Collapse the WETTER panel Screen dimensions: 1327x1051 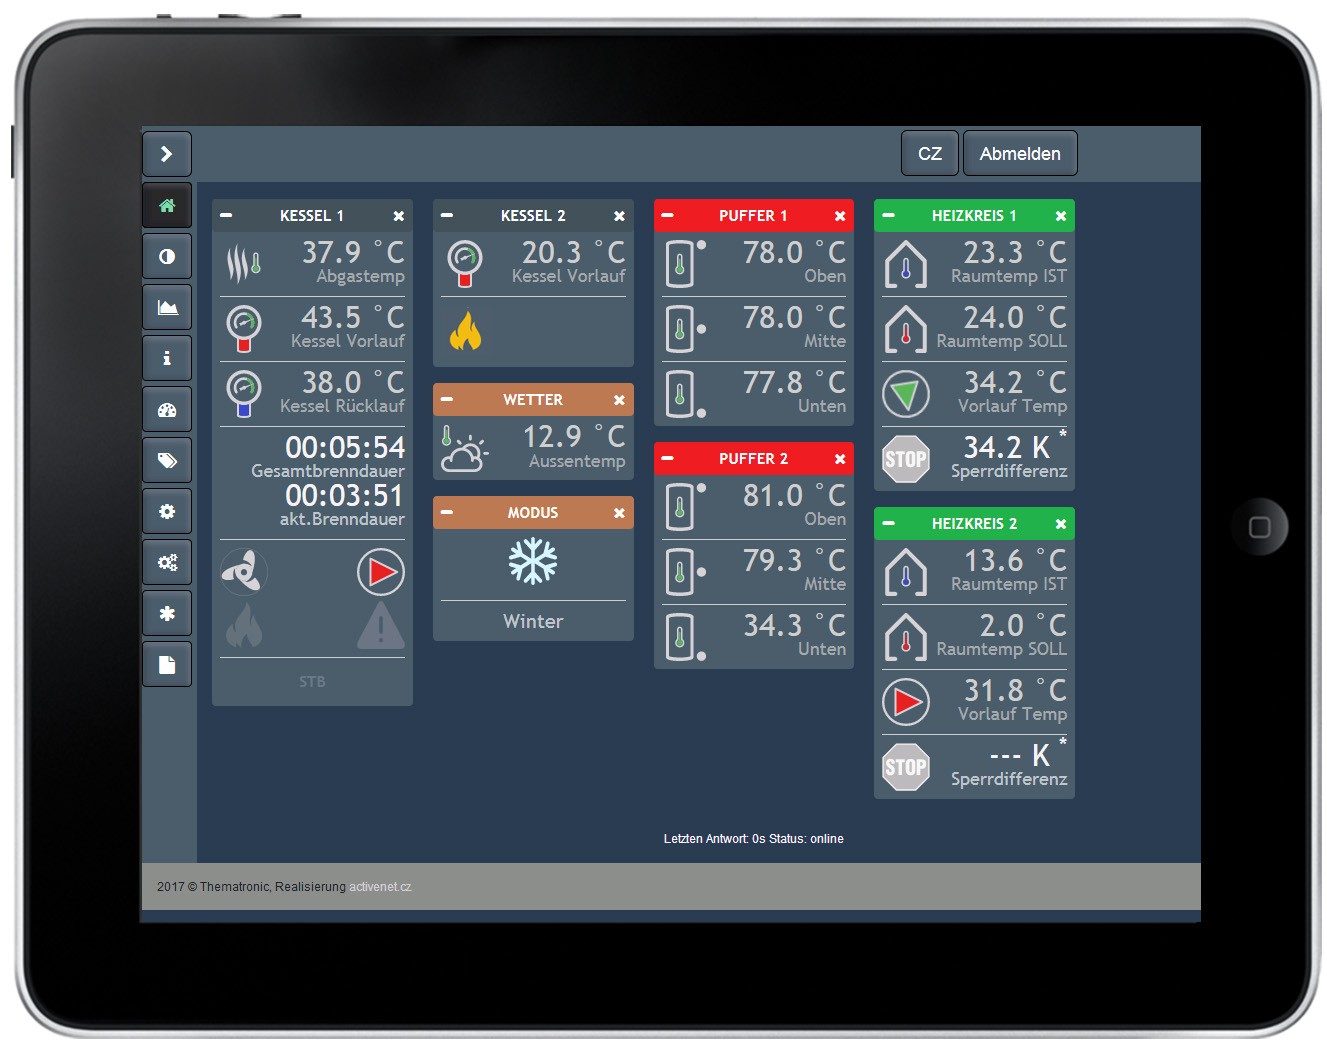[448, 399]
